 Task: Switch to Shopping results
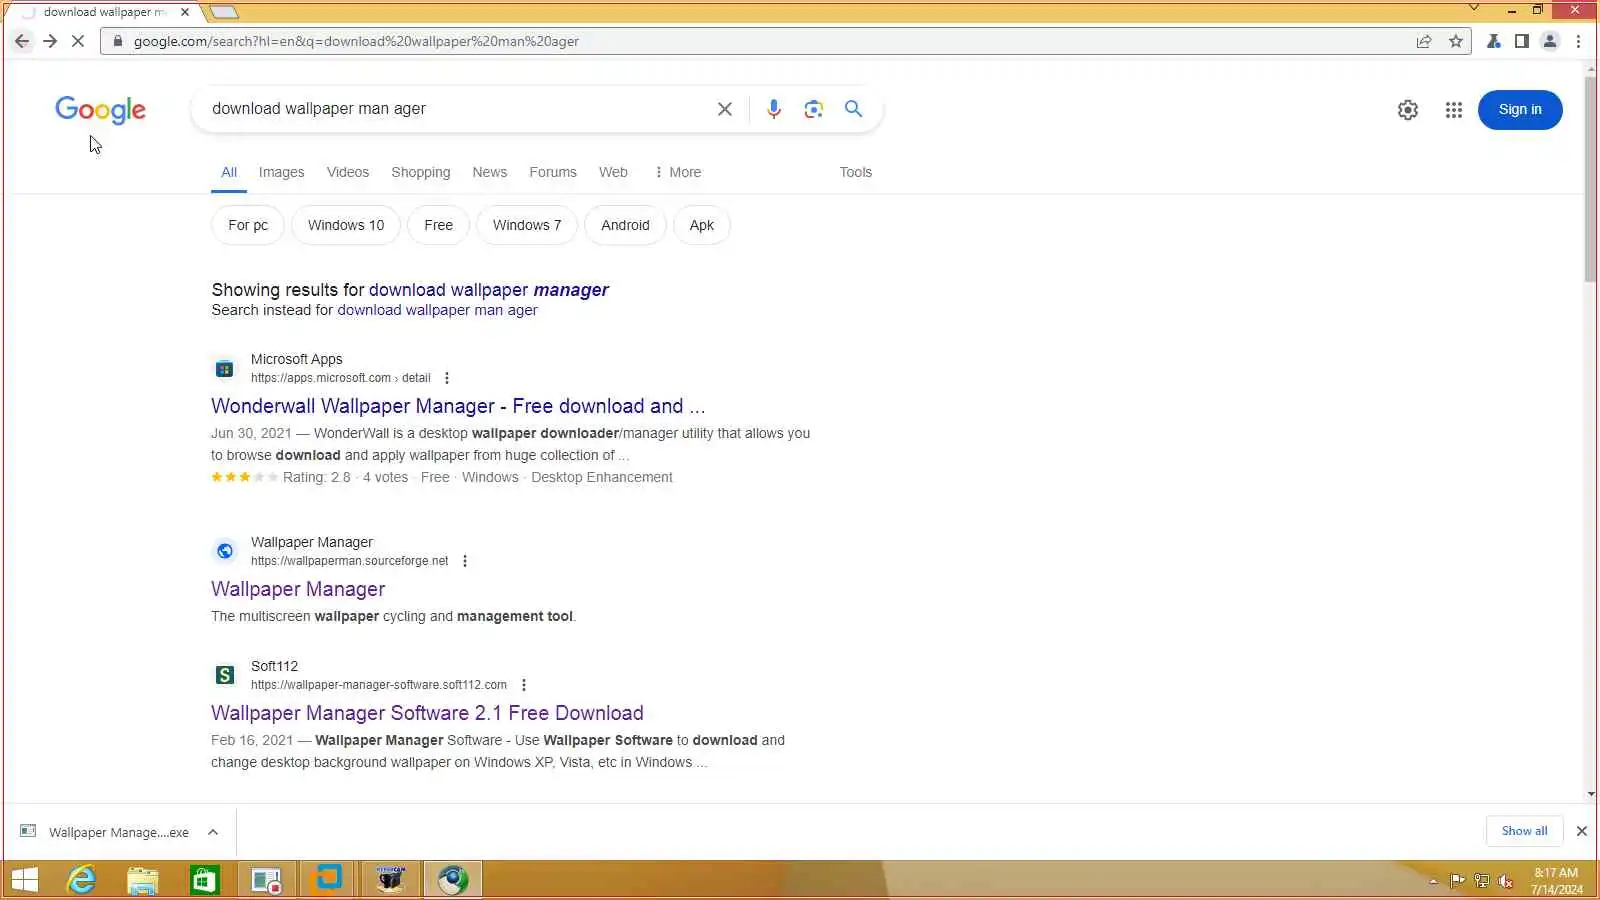pos(421,172)
